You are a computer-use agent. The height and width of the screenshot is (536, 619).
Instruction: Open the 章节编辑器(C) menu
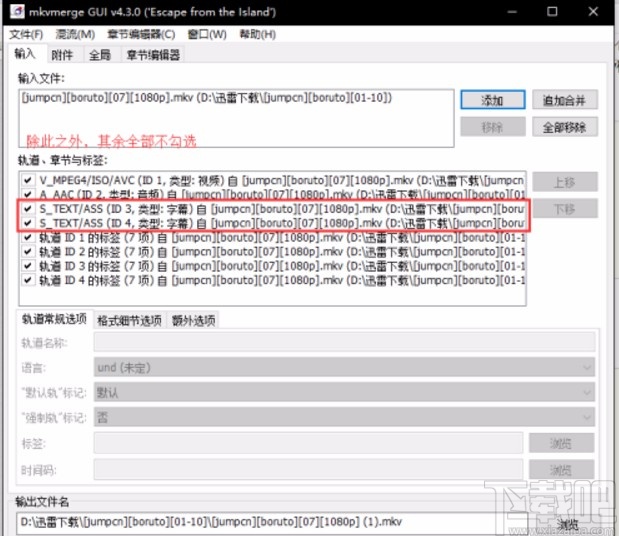(x=141, y=35)
